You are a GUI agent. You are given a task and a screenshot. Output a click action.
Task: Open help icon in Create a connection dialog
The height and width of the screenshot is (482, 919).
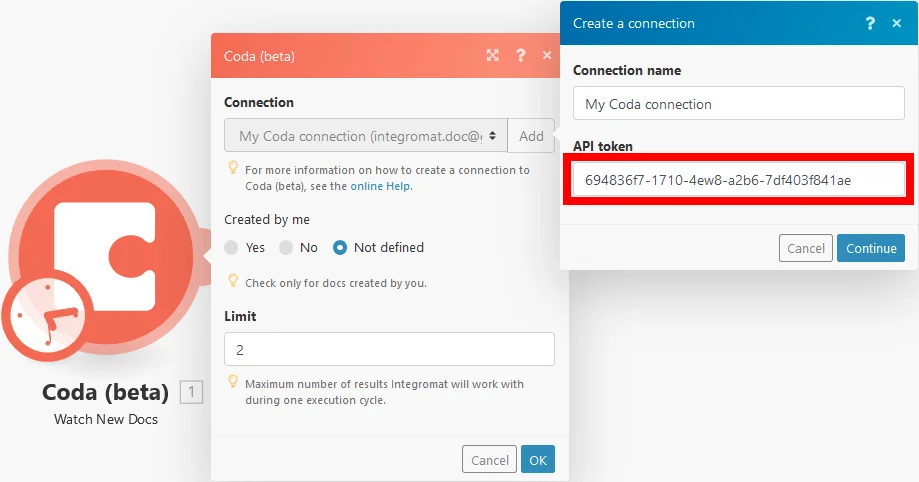click(870, 23)
